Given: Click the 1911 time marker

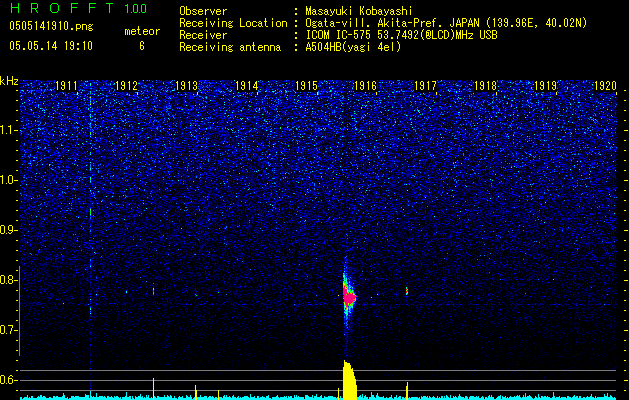Looking at the screenshot, I should click(x=66, y=86).
